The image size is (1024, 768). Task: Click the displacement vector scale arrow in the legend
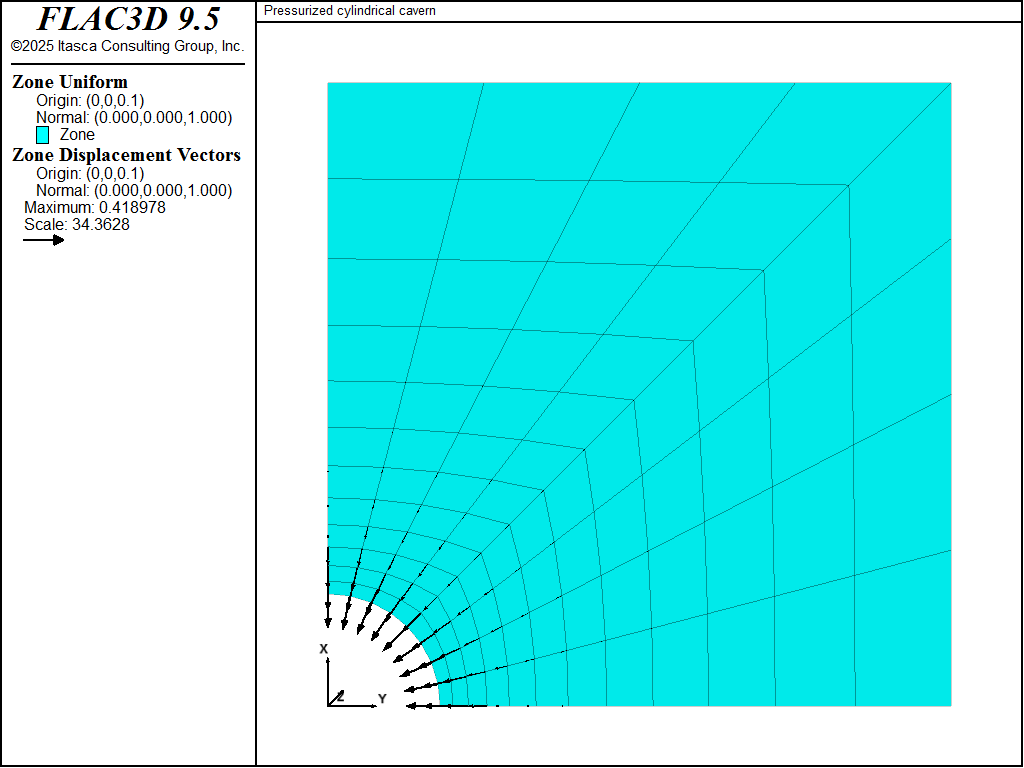(44, 240)
